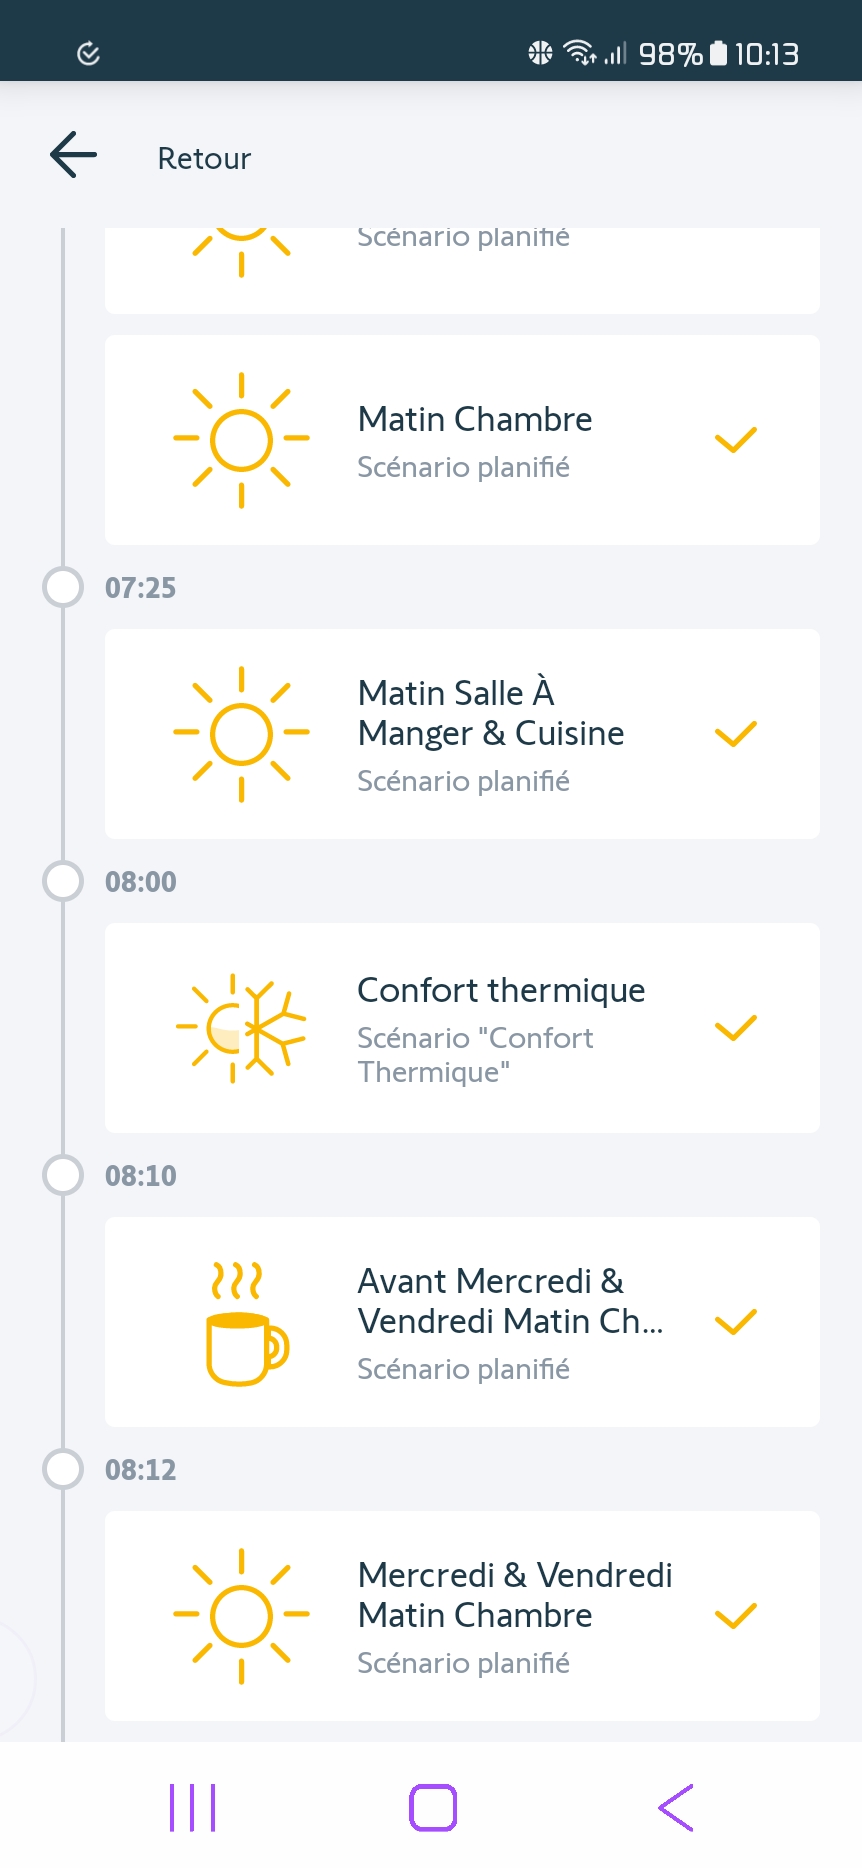Image resolution: width=862 pixels, height=1868 pixels.
Task: Tap the back arrow icon
Action: click(x=73, y=155)
